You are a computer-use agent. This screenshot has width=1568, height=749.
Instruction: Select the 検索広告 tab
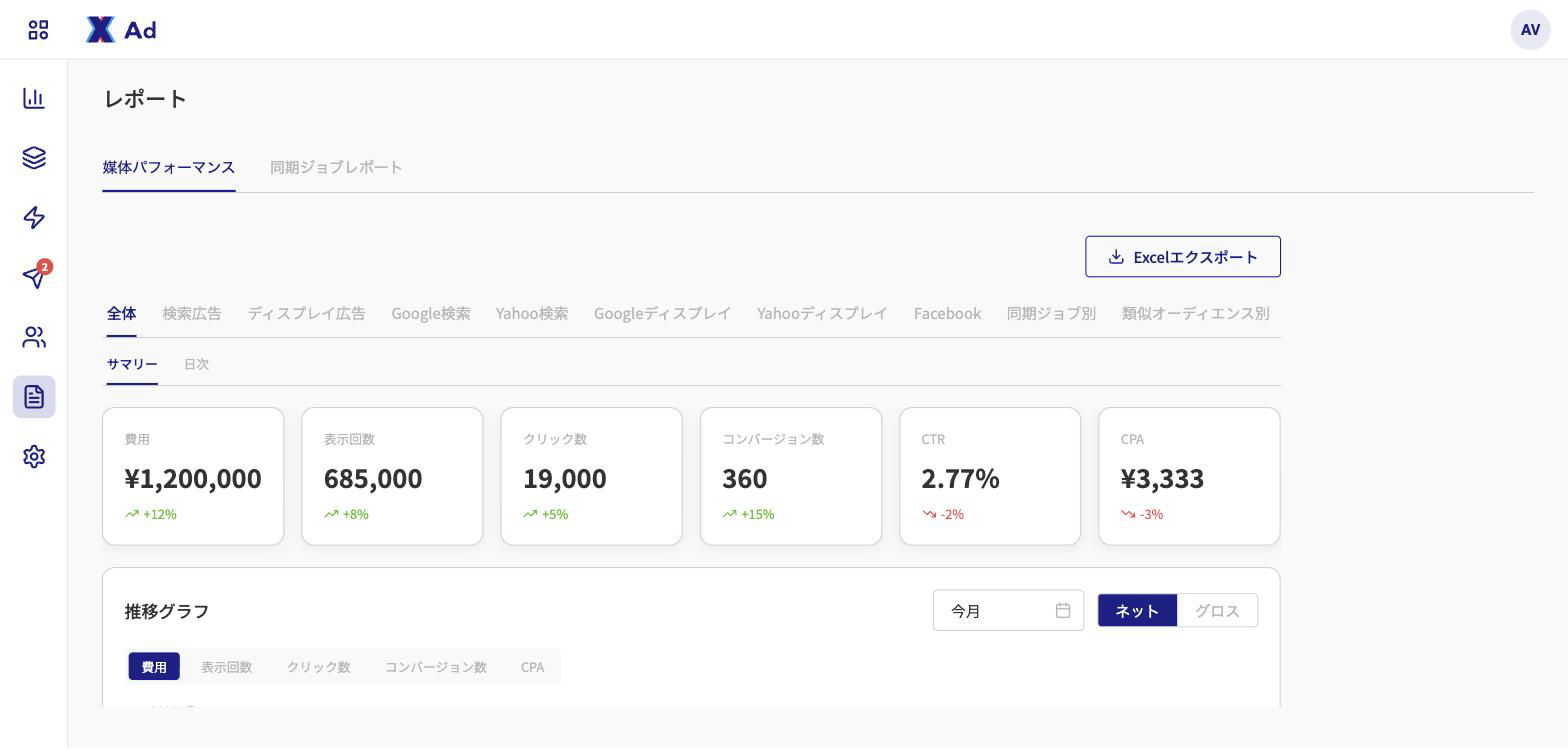coord(192,313)
